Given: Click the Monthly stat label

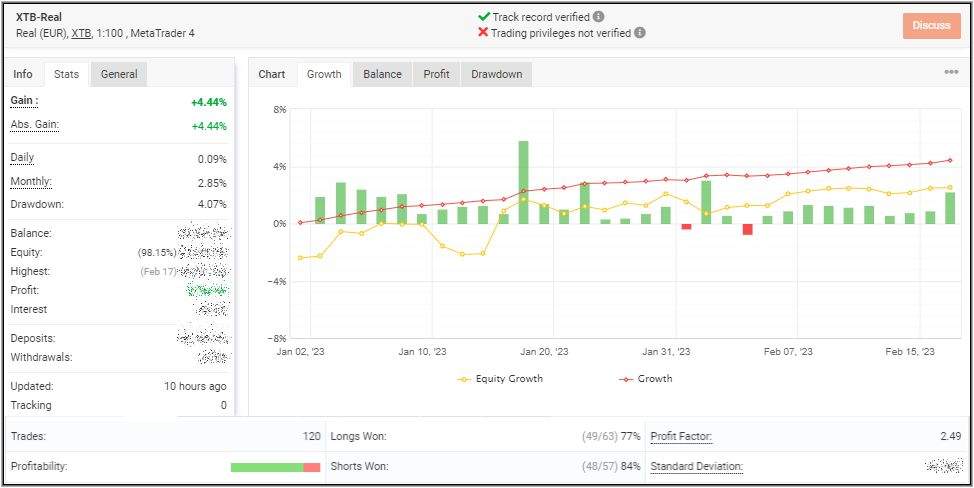Looking at the screenshot, I should (31, 182).
